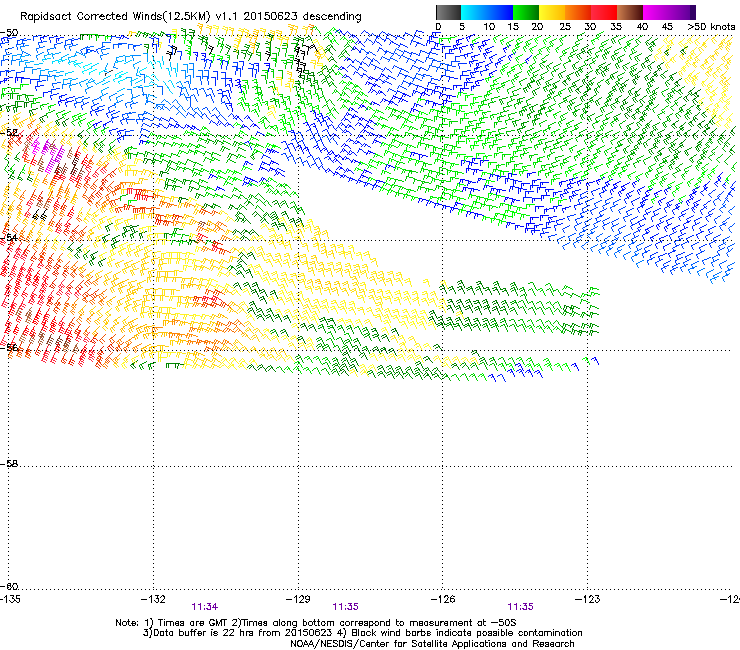Image resolution: width=740 pixels, height=650 pixels.
Task: Click the green 15–20 knots legend swatch
Action: coord(526,12)
